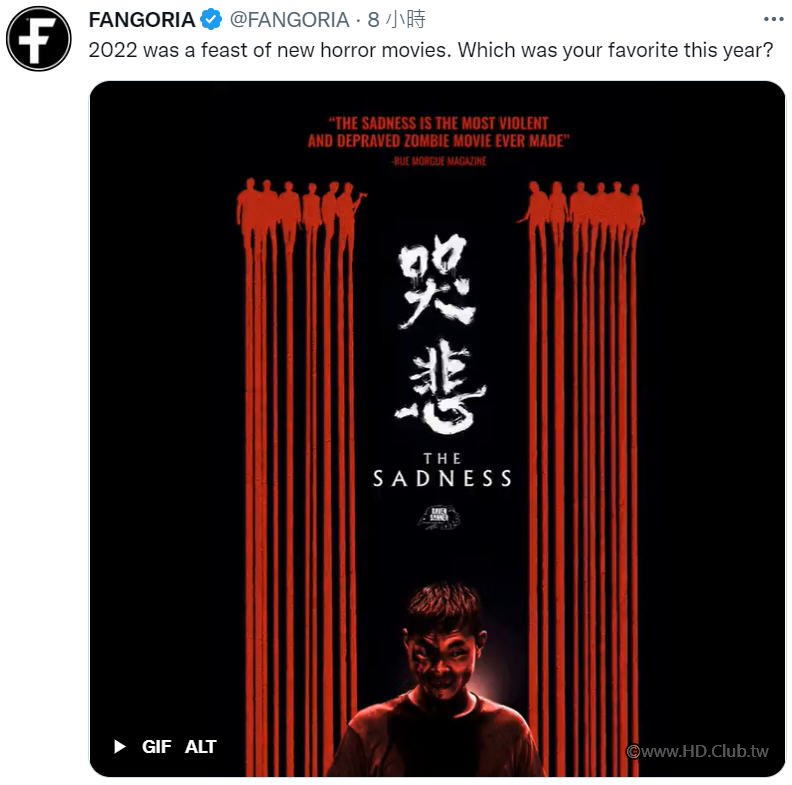This screenshot has width=792, height=785.
Task: Visit the @FANGORIA handle link
Action: tap(289, 20)
